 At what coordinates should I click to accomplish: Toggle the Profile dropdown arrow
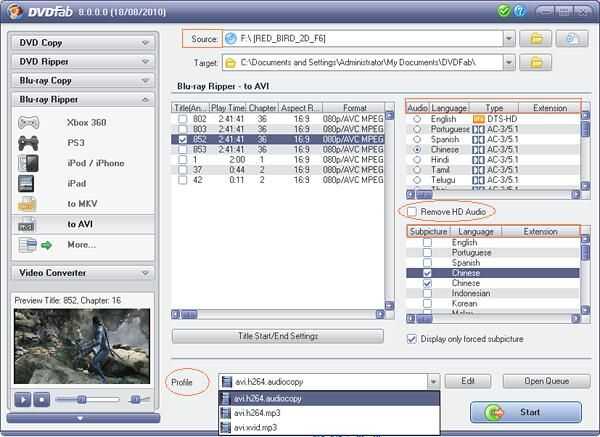(x=433, y=382)
